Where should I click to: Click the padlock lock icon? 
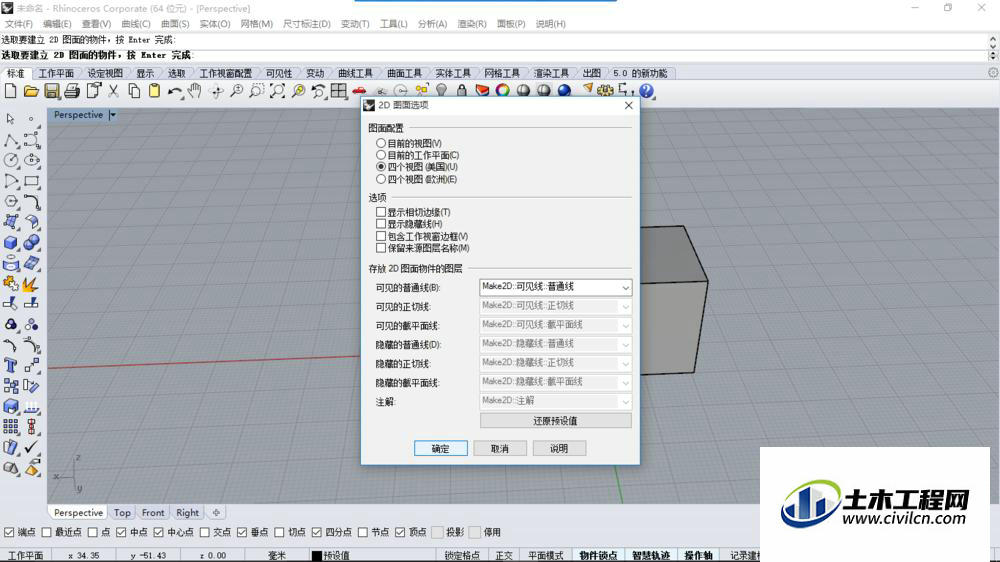point(462,91)
